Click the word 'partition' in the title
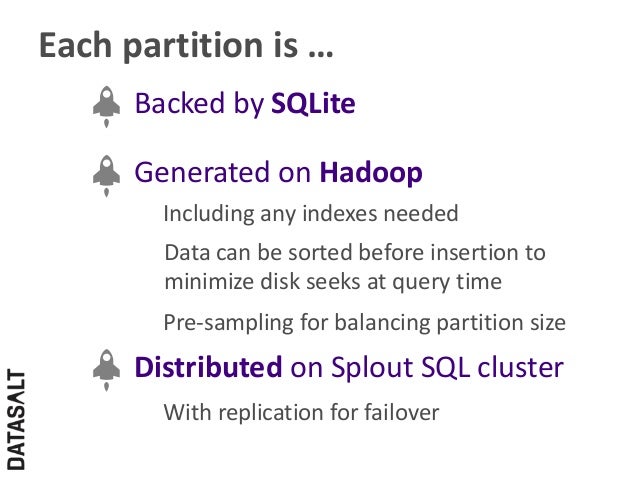The image size is (638, 479). coord(193,46)
